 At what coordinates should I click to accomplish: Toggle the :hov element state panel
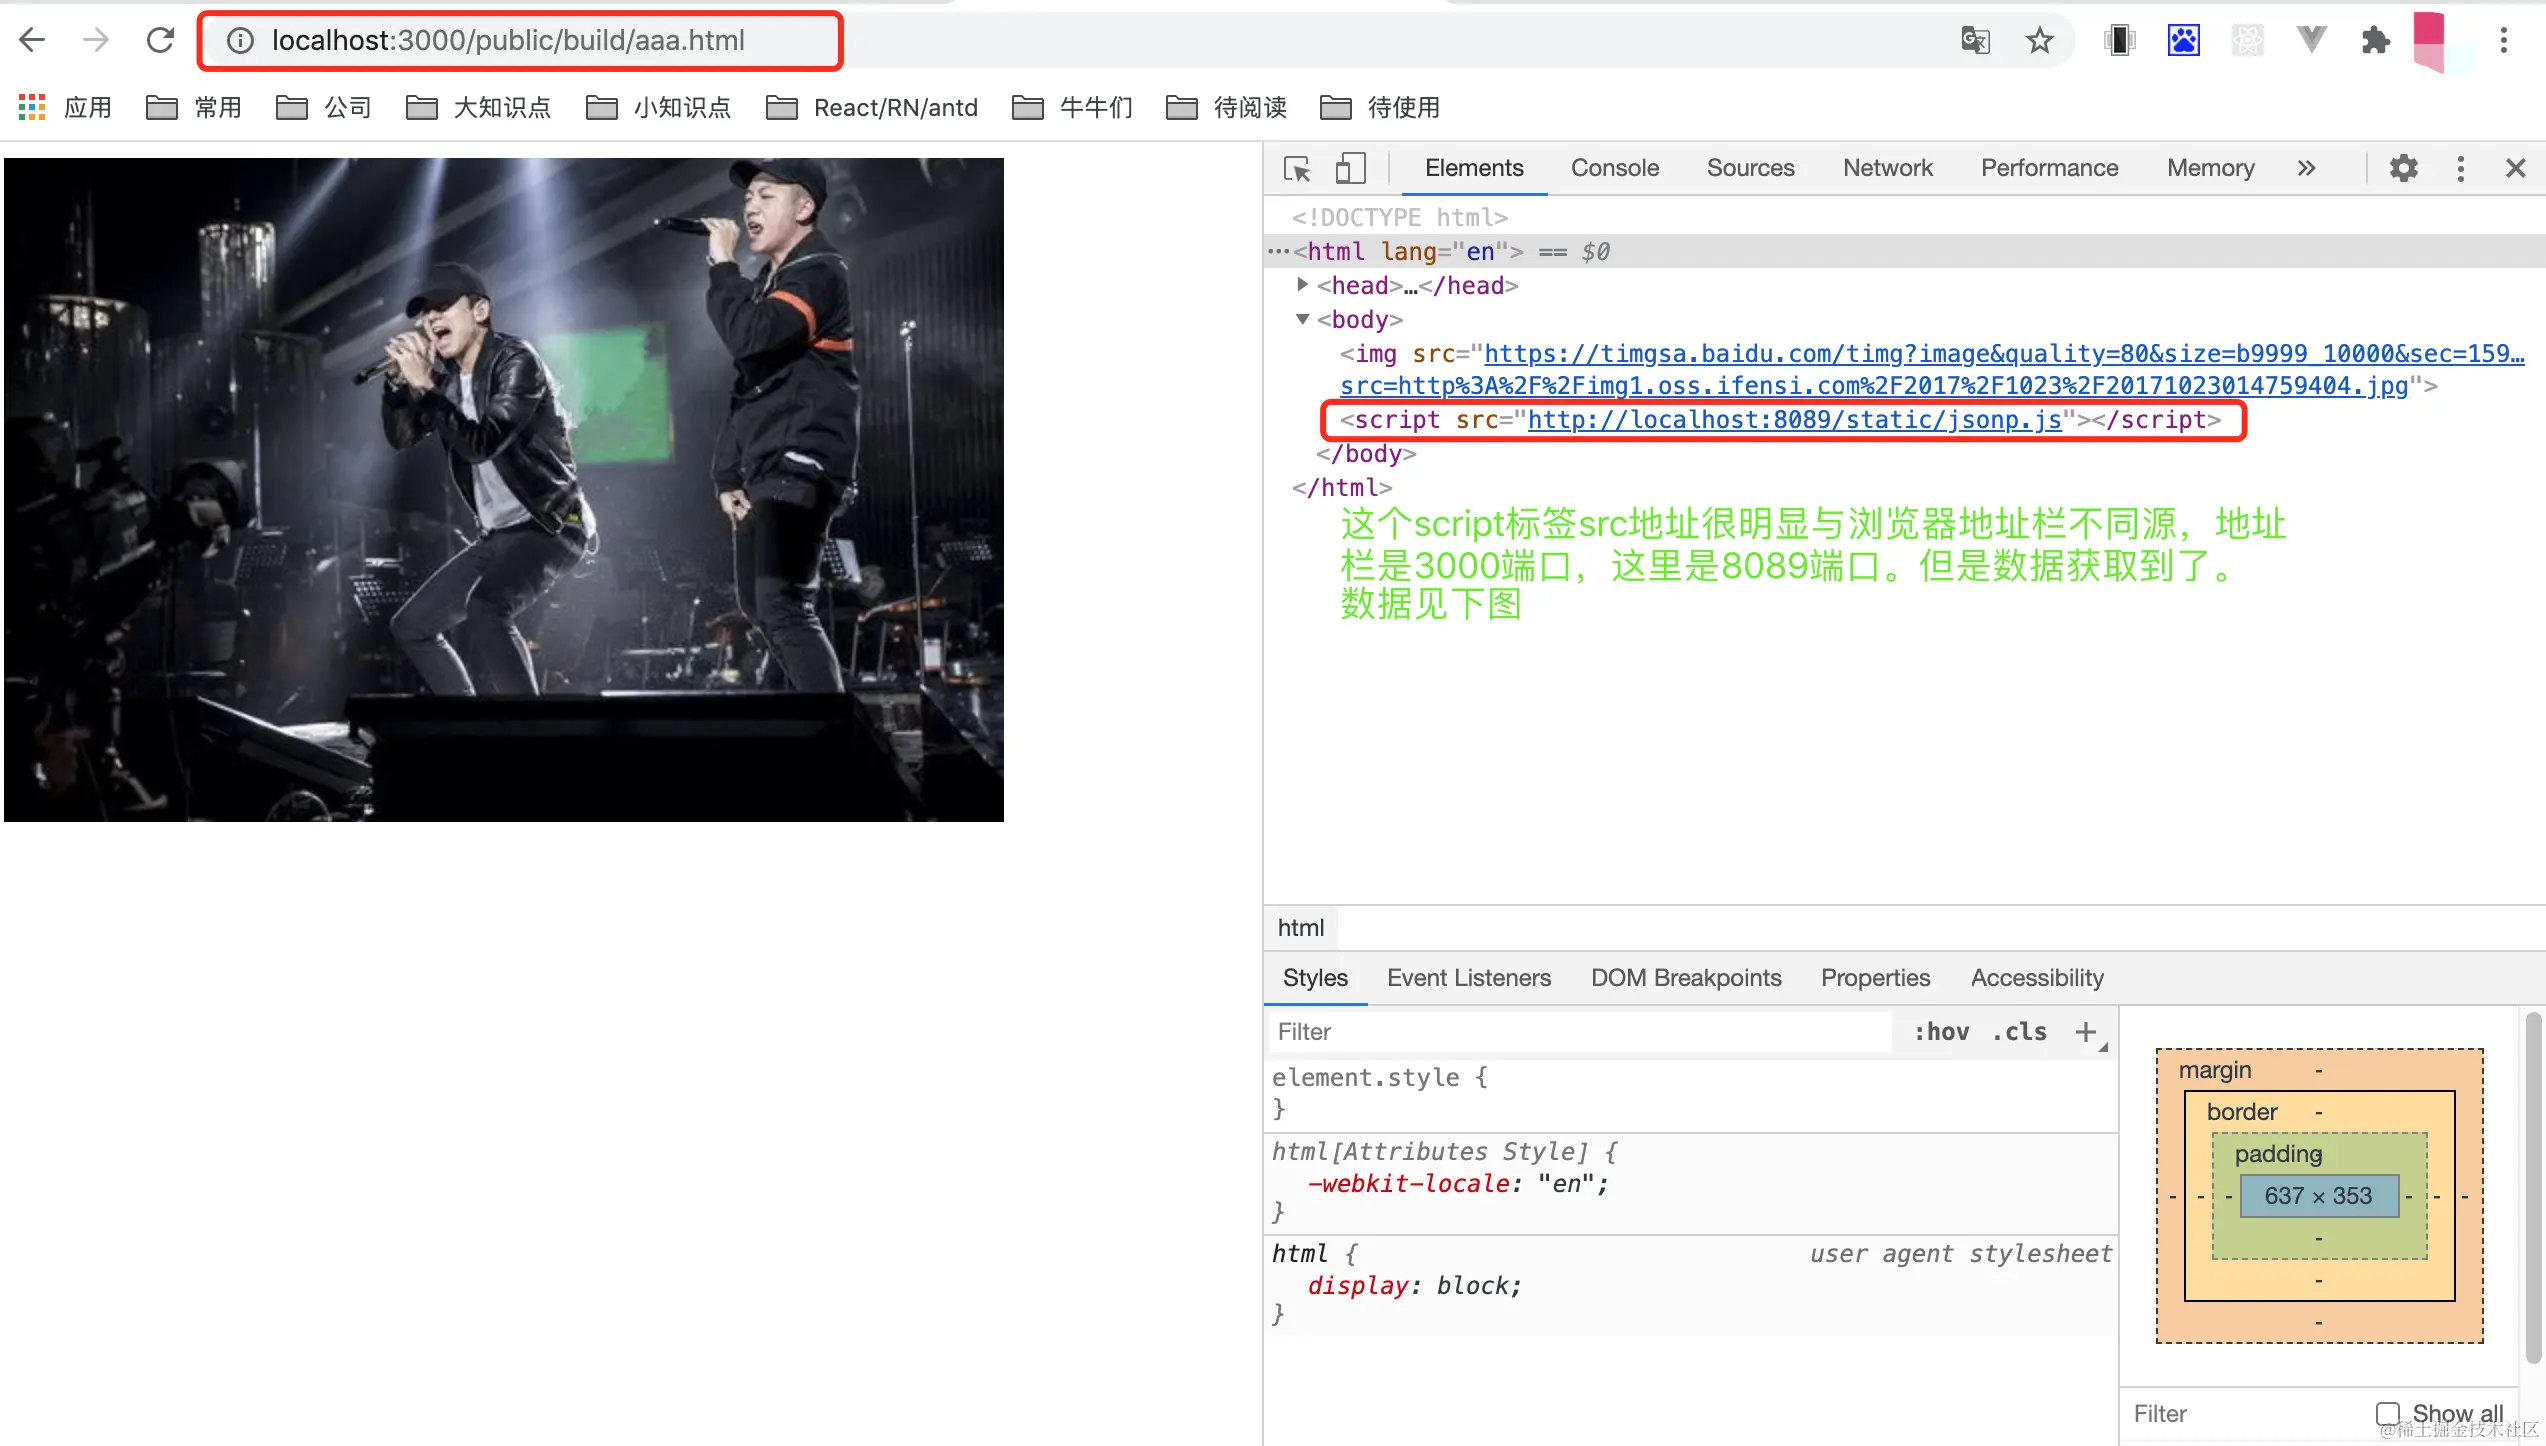pos(1941,1032)
